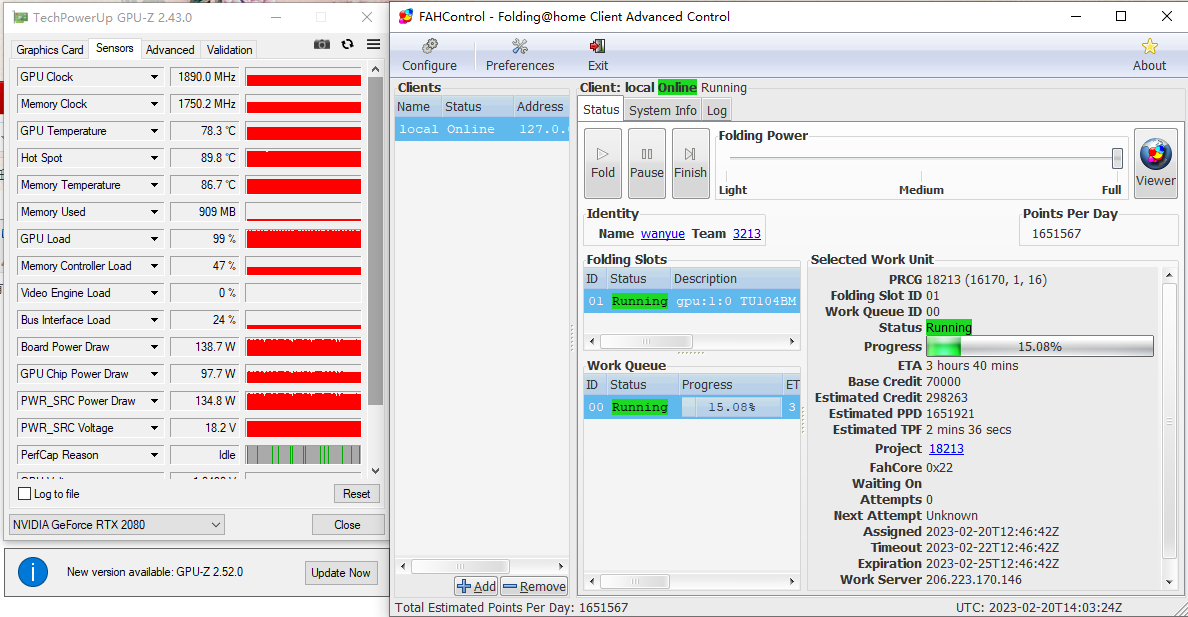Open Bus Interface Load sensor dropdown

coord(155,320)
